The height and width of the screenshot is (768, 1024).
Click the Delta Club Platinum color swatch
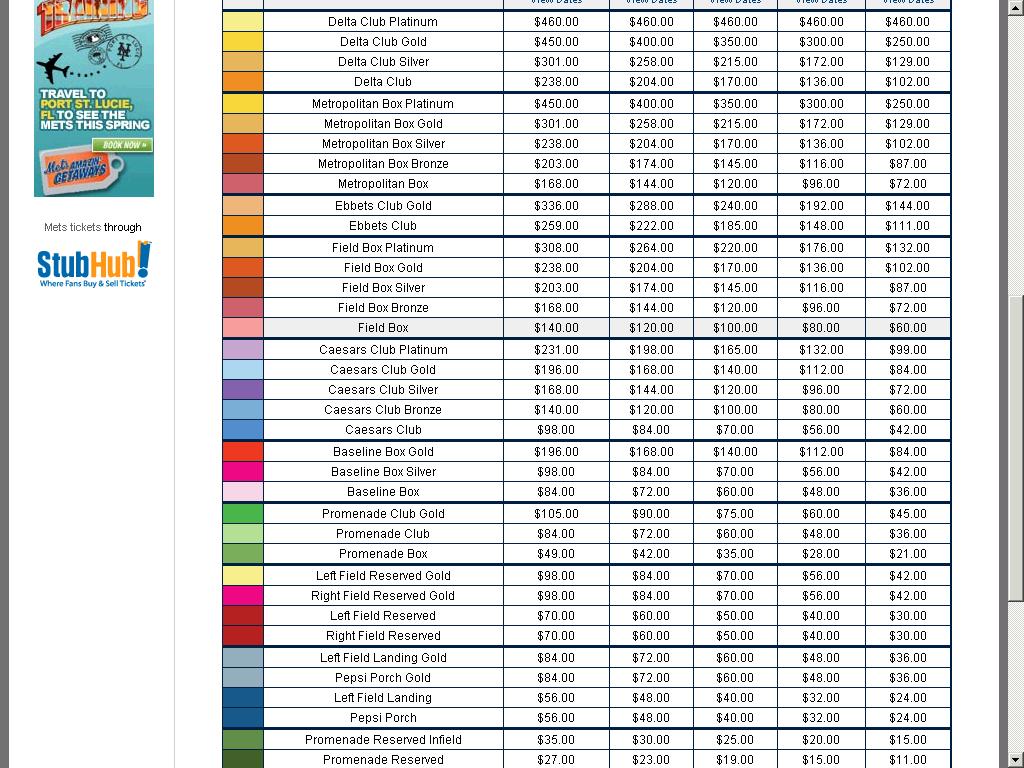coord(243,22)
